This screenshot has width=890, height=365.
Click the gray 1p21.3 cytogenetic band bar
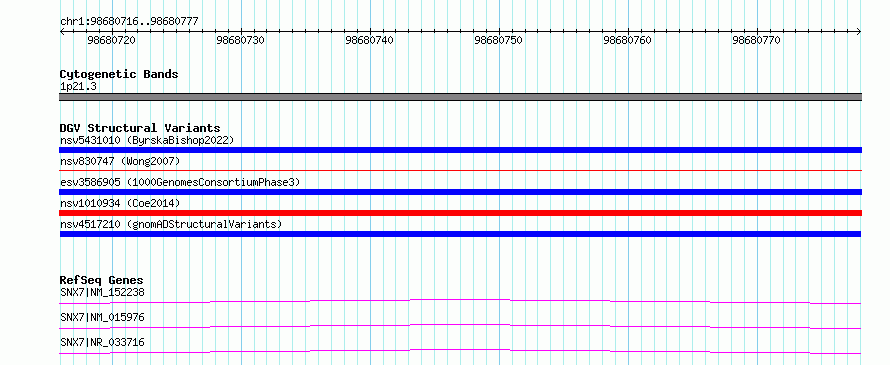pyautogui.click(x=460, y=97)
